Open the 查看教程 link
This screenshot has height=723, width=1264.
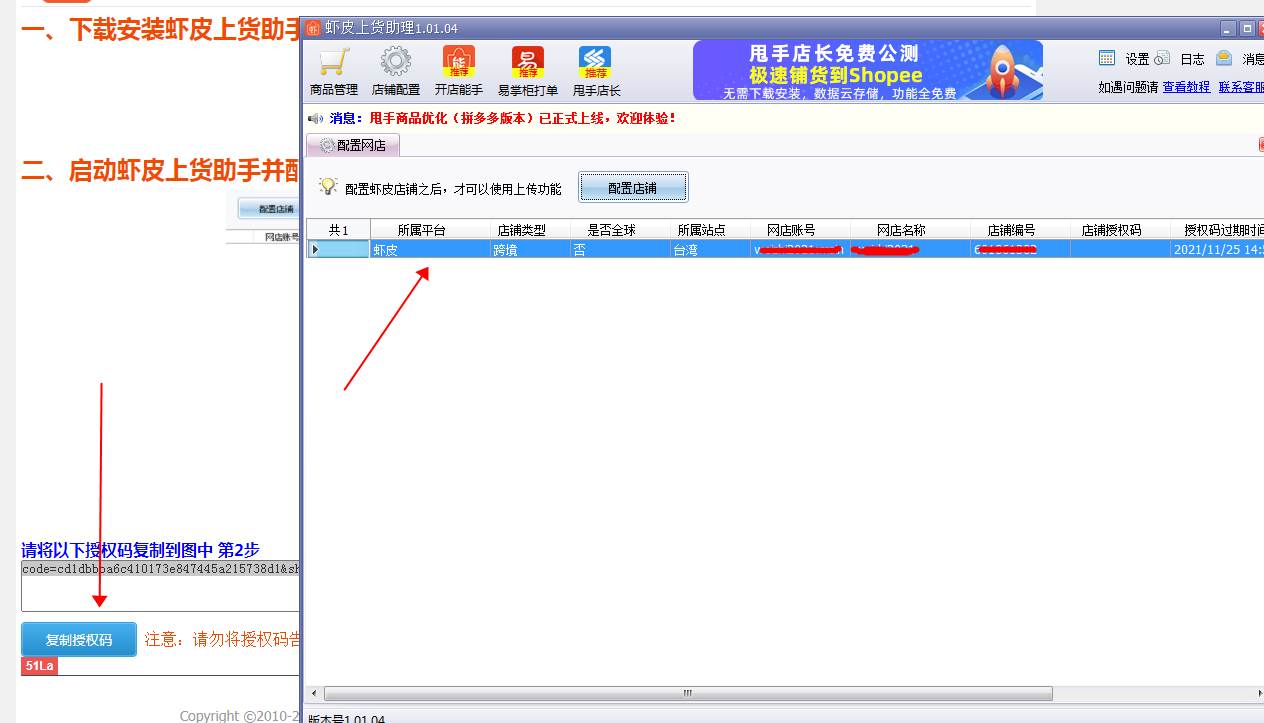[x=1186, y=87]
